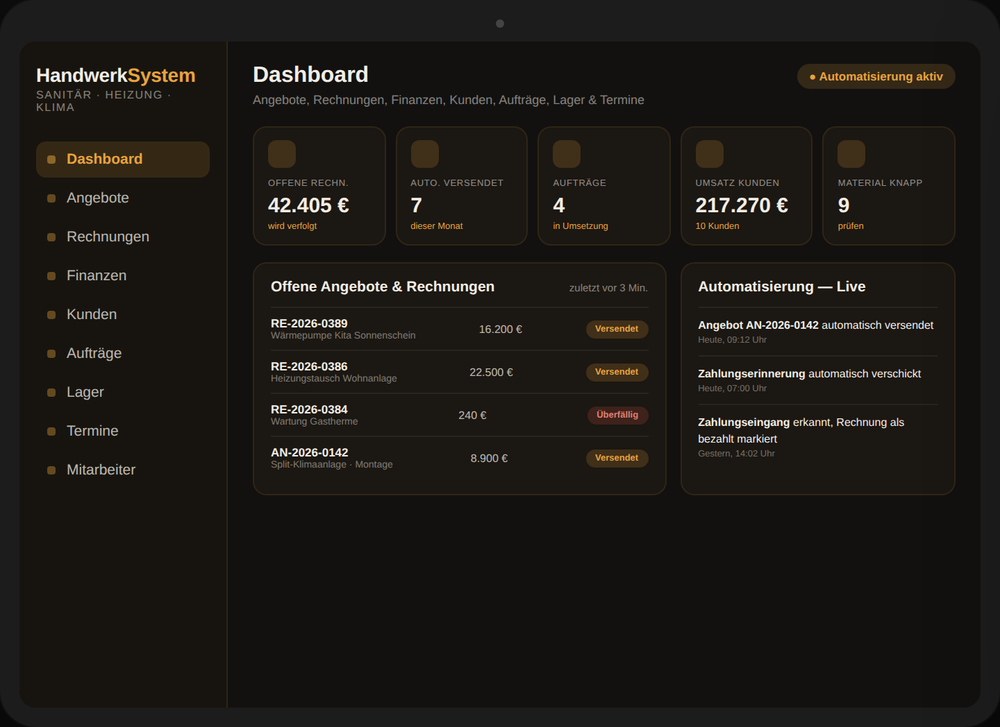1000x727 pixels.
Task: Click the bullet icon beside Angebote
Action: pyautogui.click(x=52, y=198)
